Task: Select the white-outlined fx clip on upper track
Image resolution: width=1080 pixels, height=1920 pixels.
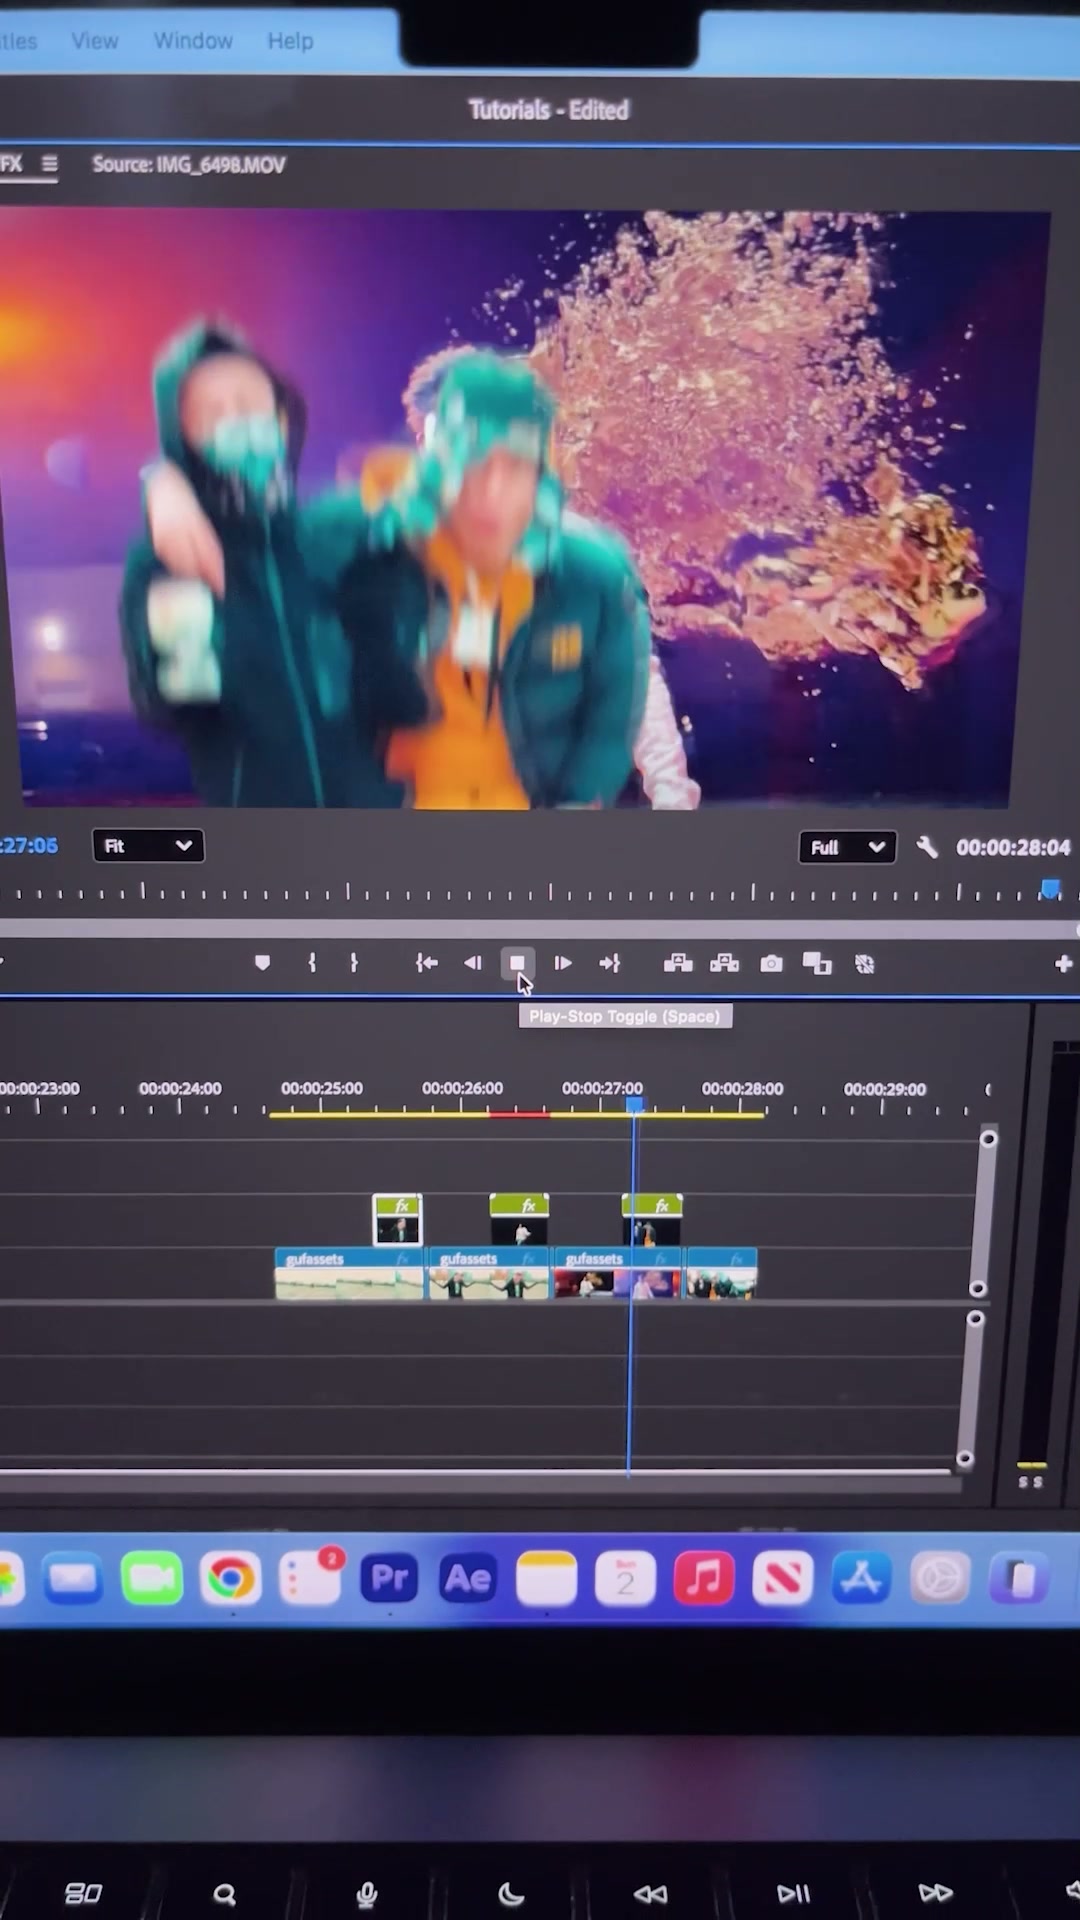Action: [x=397, y=1220]
